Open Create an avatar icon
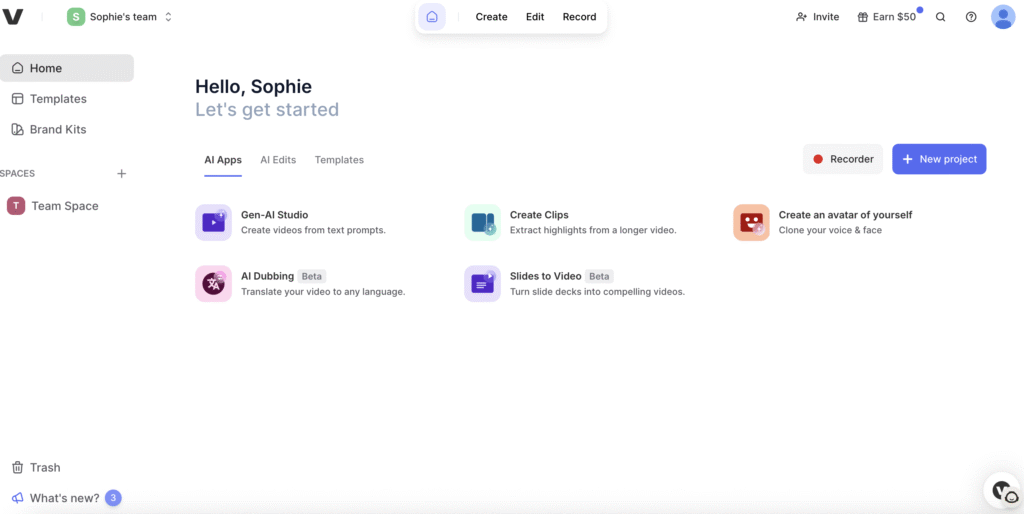The width and height of the screenshot is (1024, 514). (751, 222)
